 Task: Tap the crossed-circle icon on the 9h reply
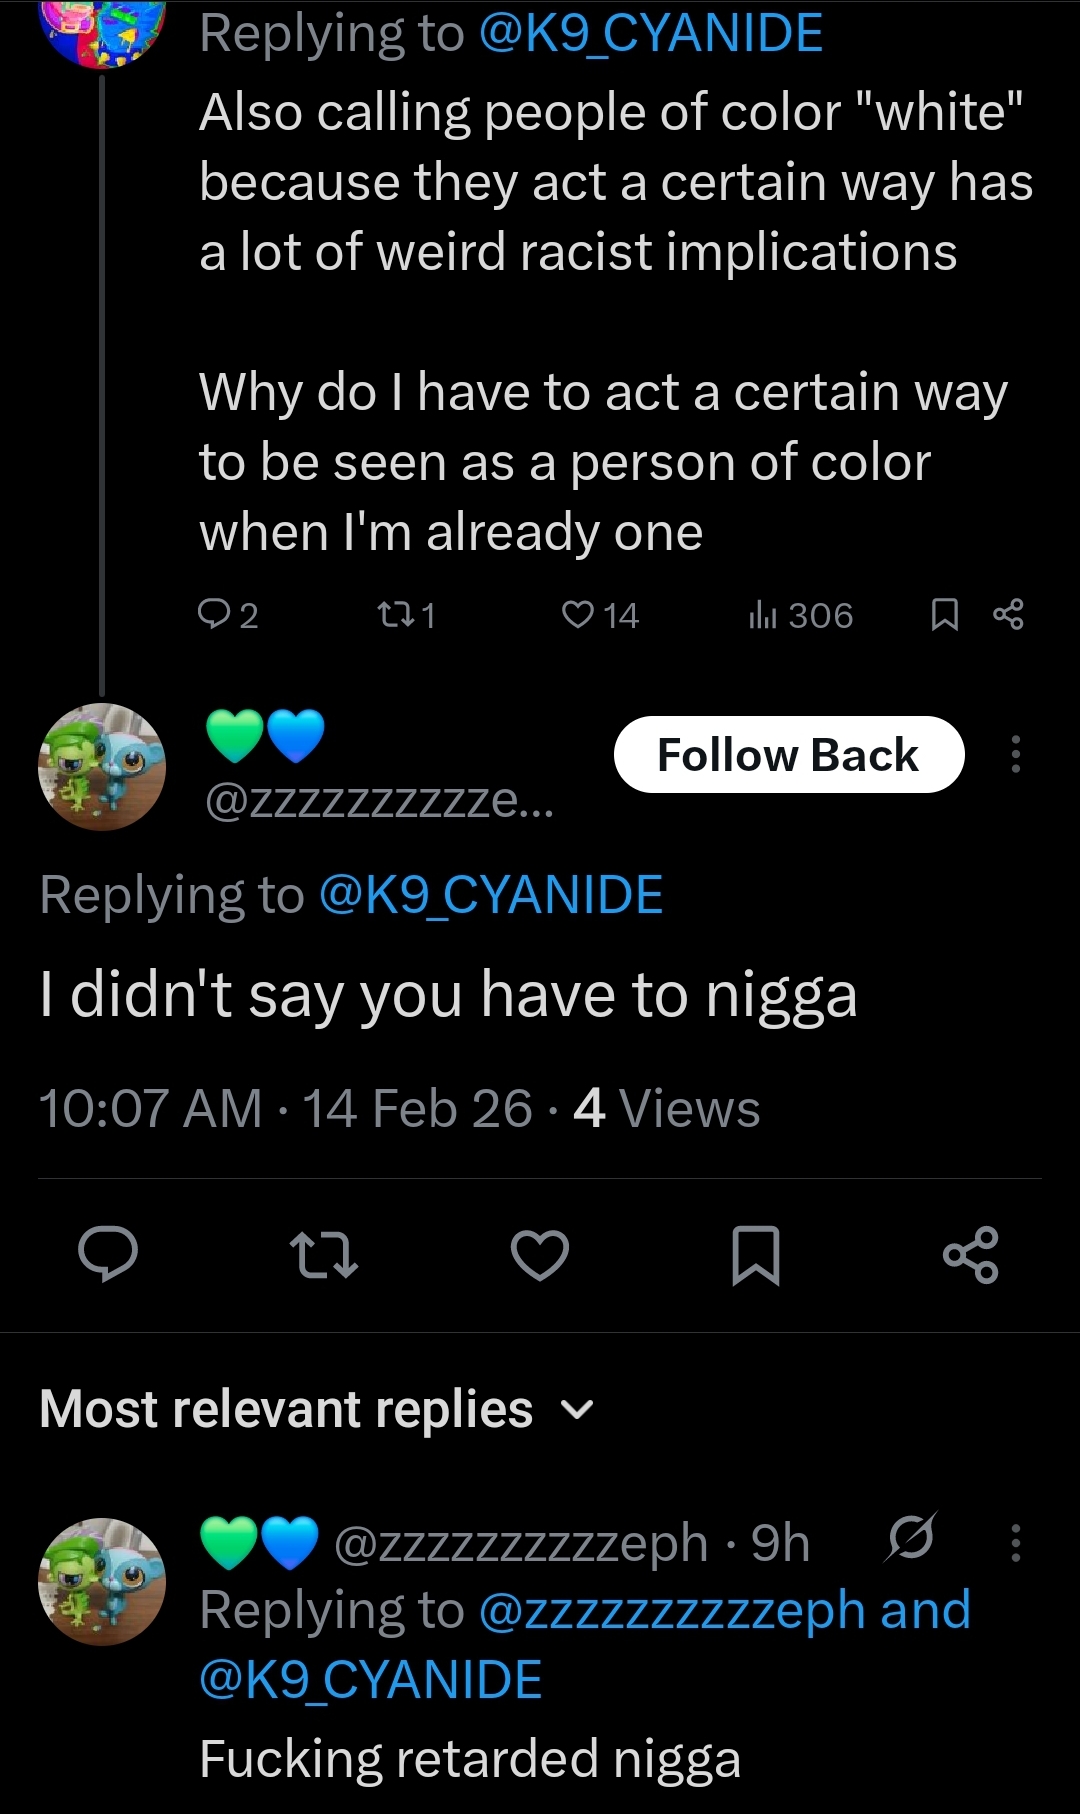910,1538
